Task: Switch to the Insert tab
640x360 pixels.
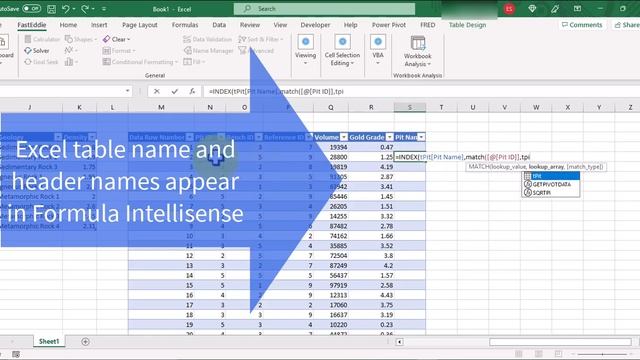Action: click(99, 25)
